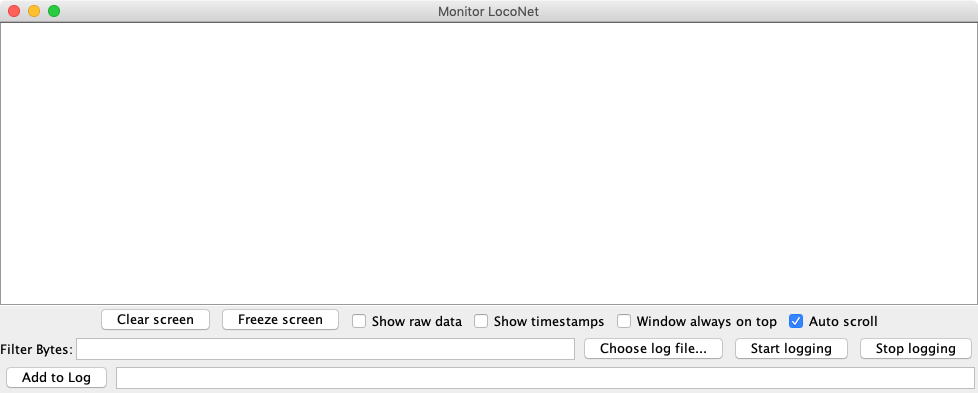
Task: Click the Add to Log button
Action: (x=56, y=377)
